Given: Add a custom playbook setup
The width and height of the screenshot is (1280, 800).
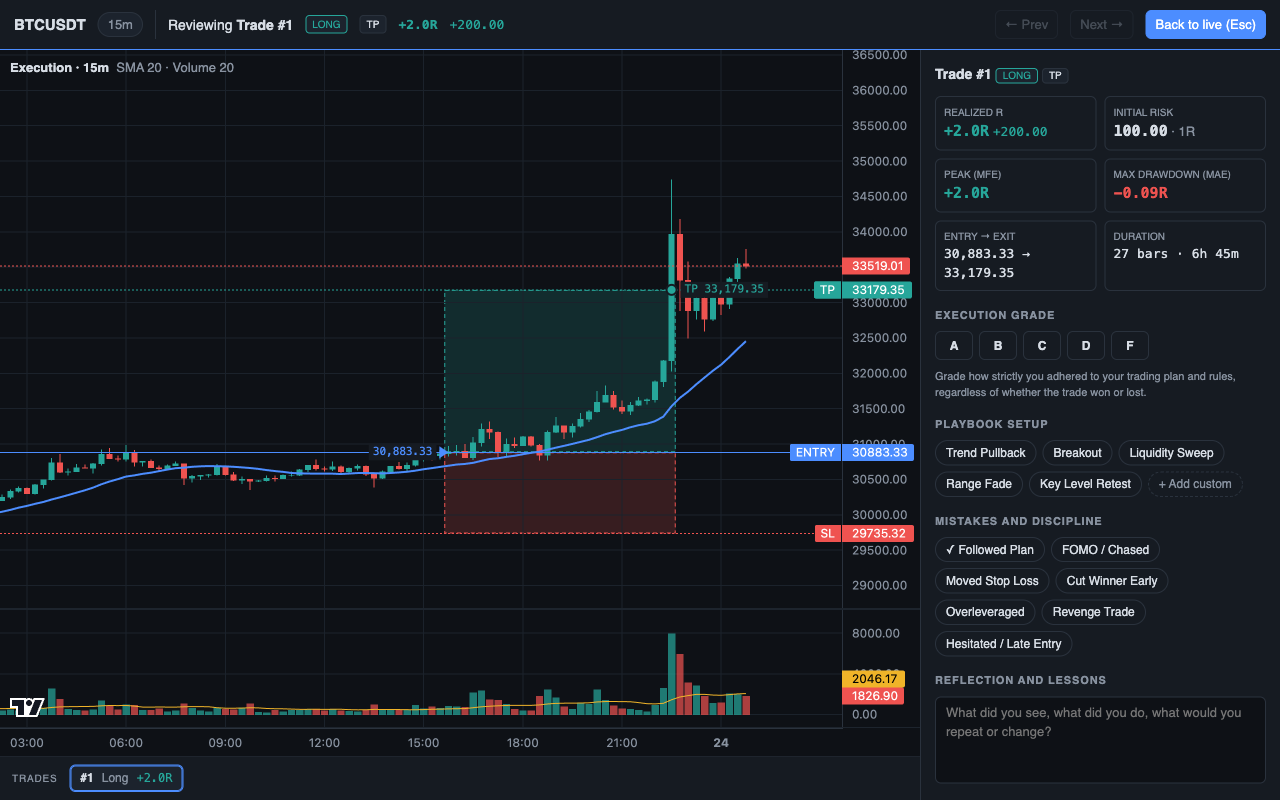Looking at the screenshot, I should tap(1195, 484).
